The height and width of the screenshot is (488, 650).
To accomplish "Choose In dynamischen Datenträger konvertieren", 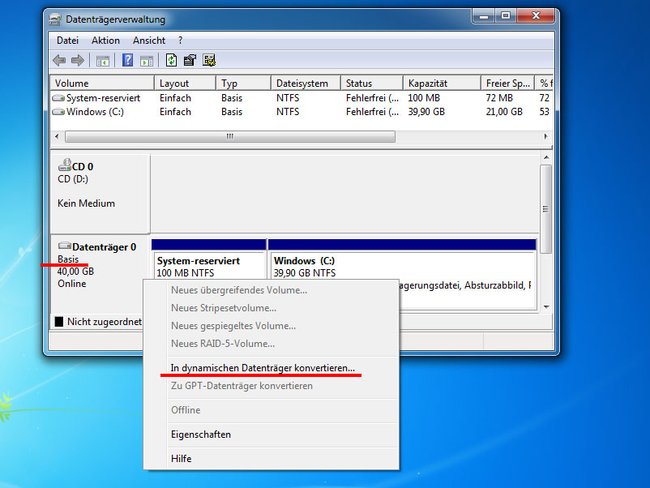I will [x=263, y=368].
